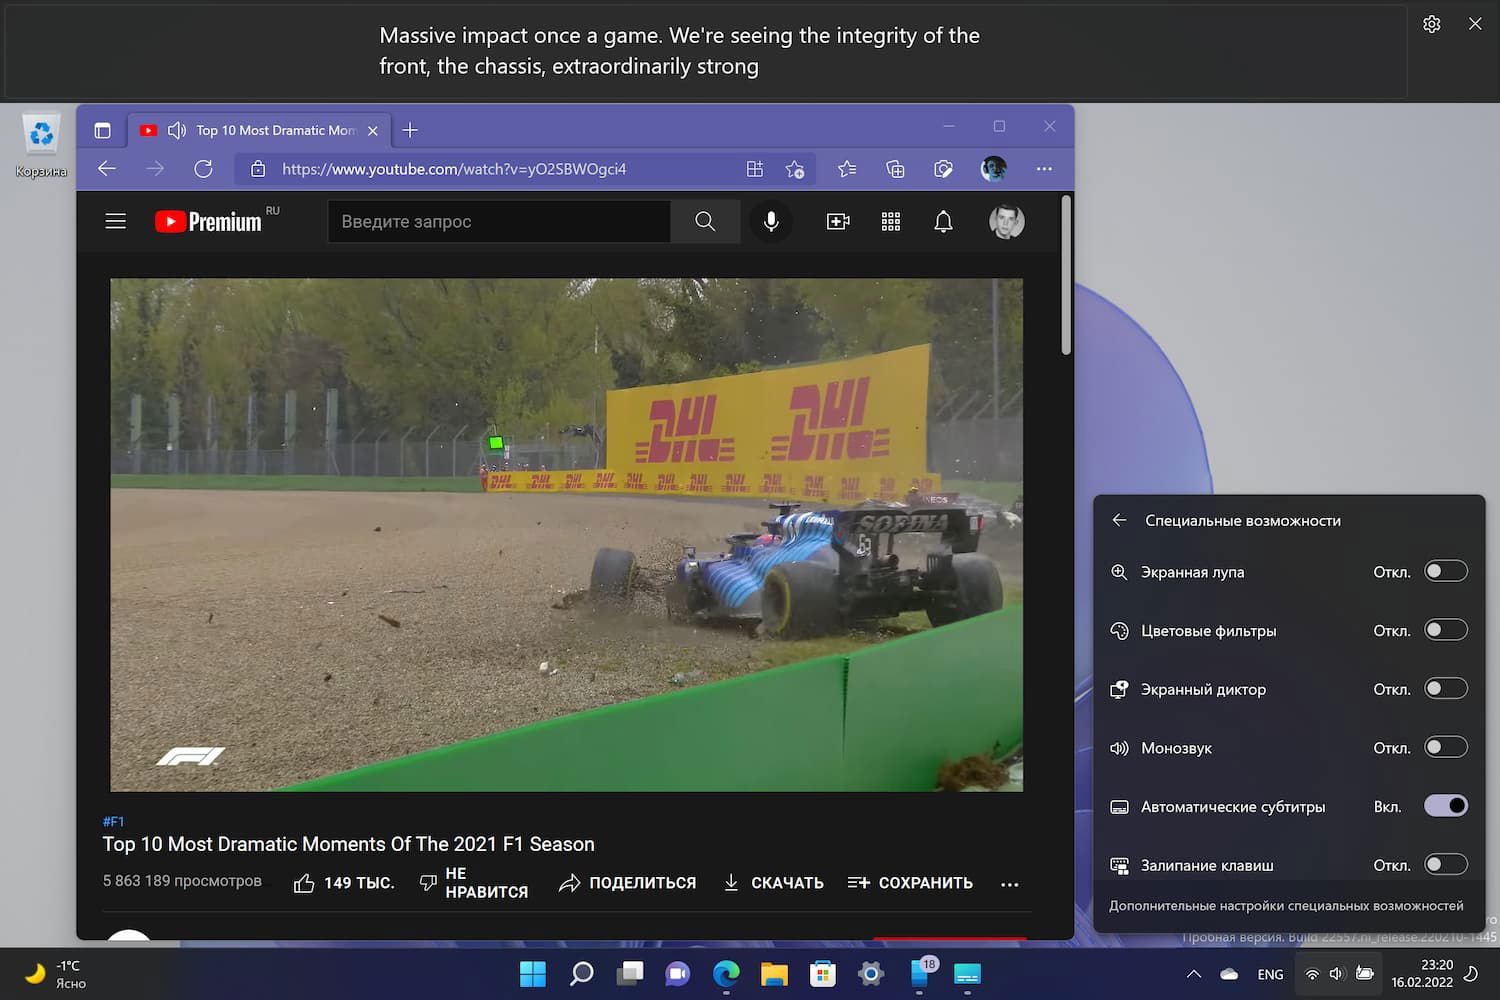The width and height of the screenshot is (1500, 1000).
Task: Go back in Edge browser
Action: coord(107,169)
